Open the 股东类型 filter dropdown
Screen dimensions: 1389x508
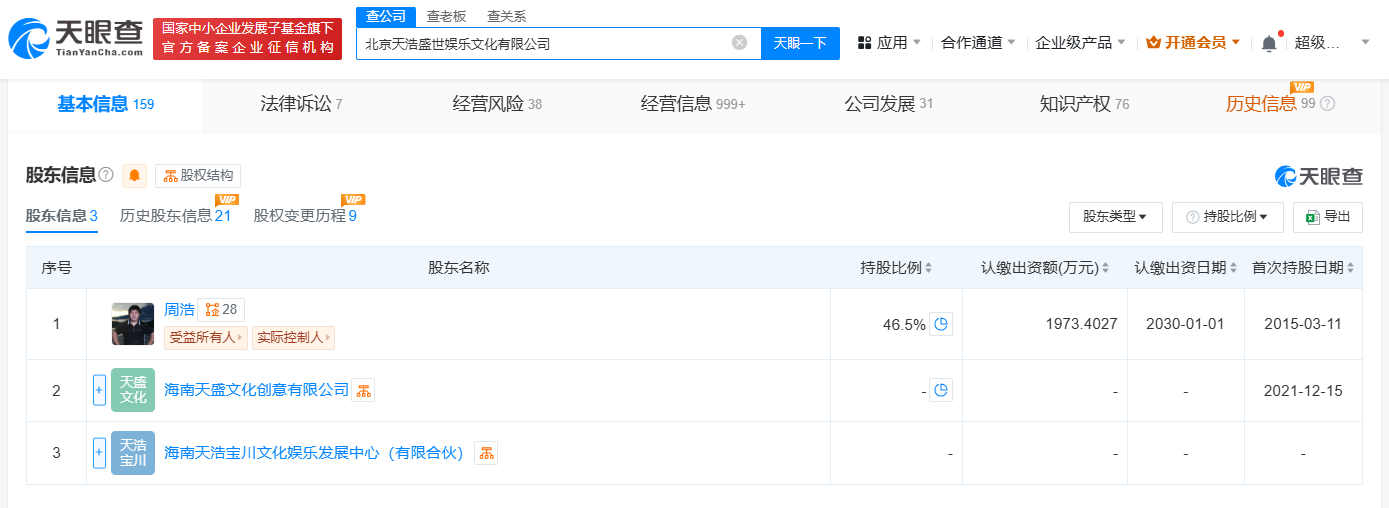click(1115, 216)
